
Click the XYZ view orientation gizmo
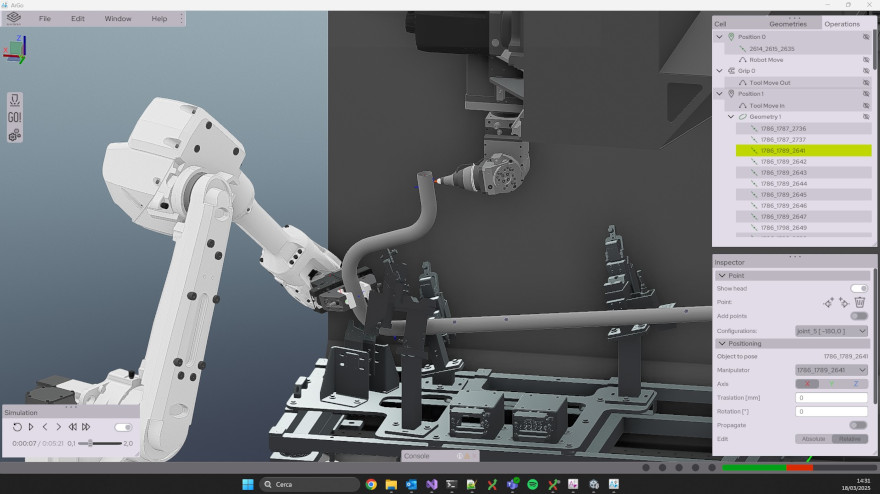point(15,49)
